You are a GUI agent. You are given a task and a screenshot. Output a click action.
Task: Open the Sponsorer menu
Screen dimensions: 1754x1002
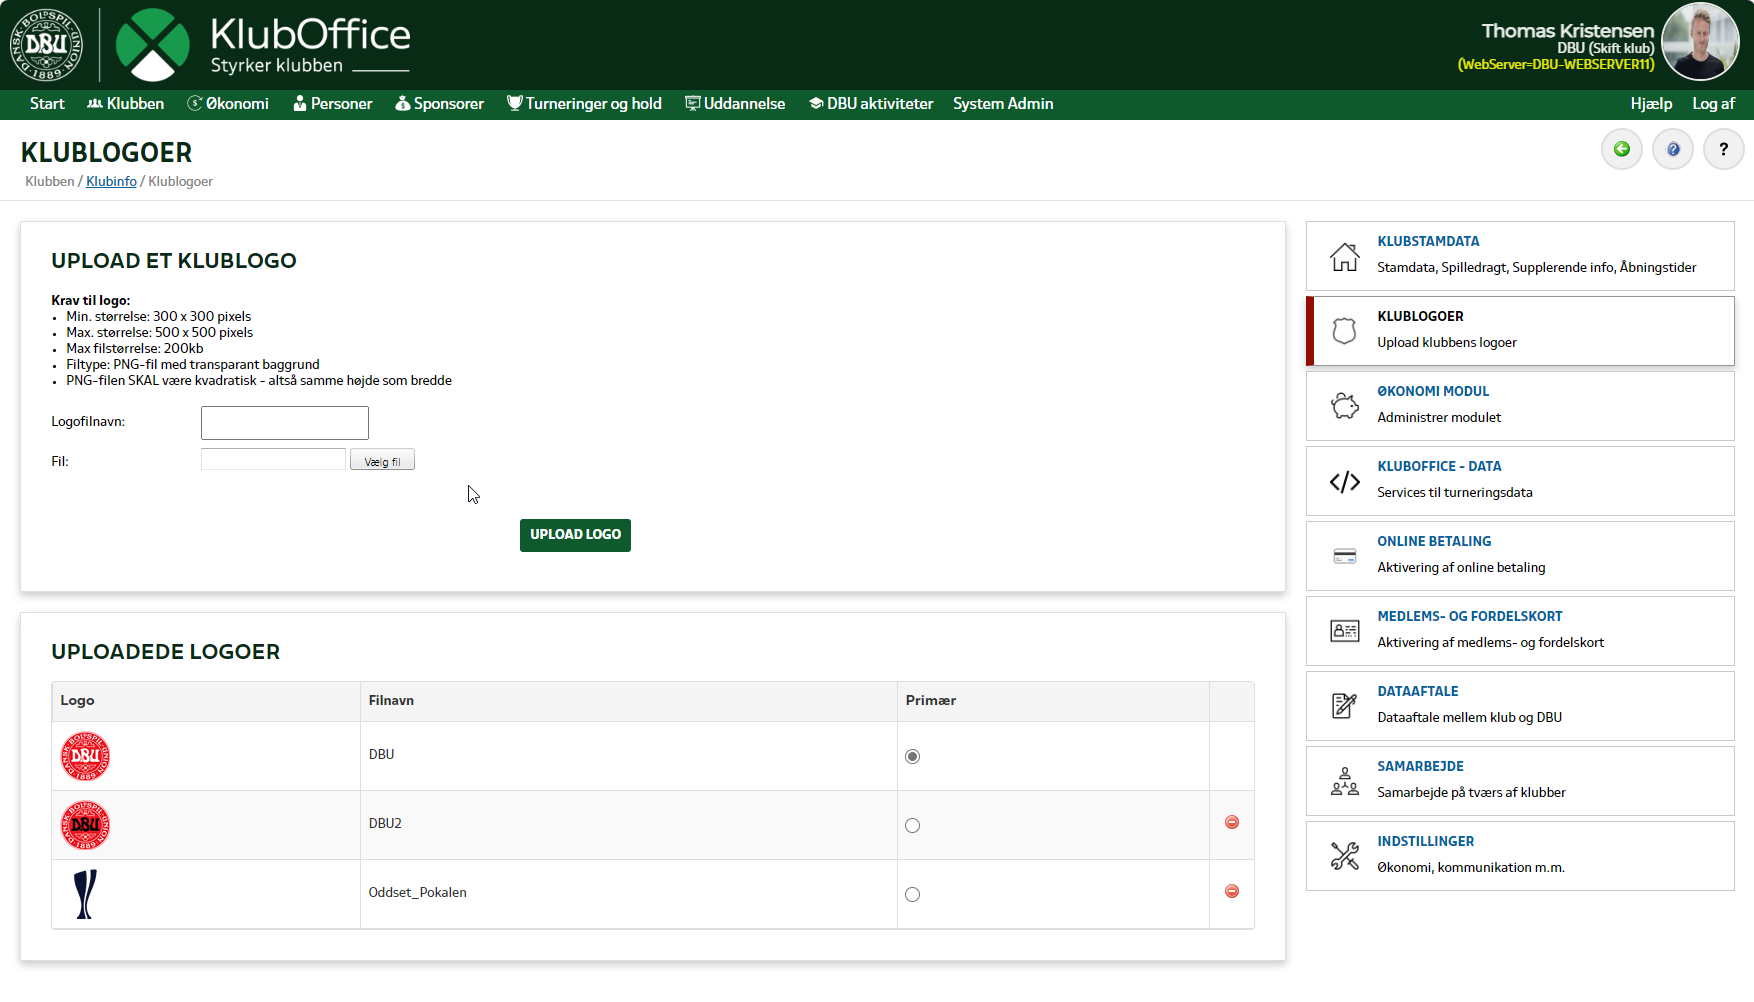pos(439,104)
